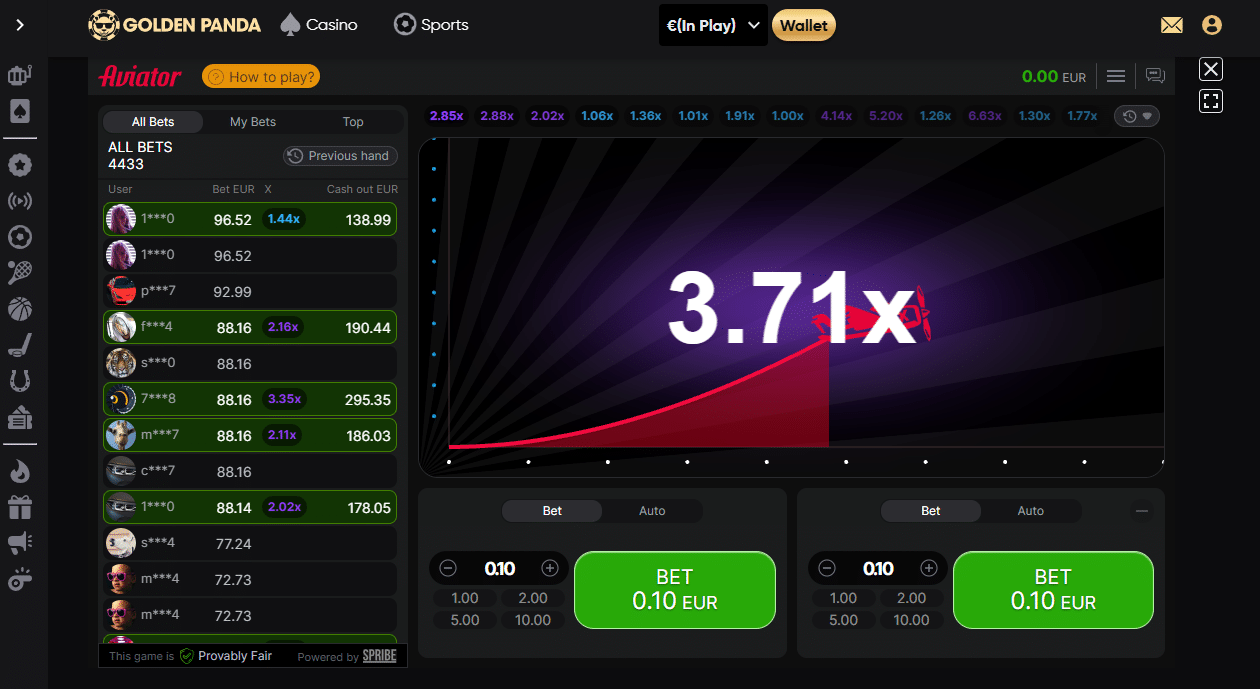Switch to the My Bets tab
1260x689 pixels.
[253, 122]
